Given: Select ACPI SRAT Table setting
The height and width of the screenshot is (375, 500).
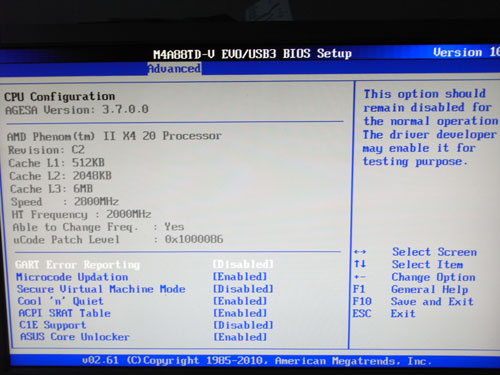Looking at the screenshot, I should pos(64,313).
